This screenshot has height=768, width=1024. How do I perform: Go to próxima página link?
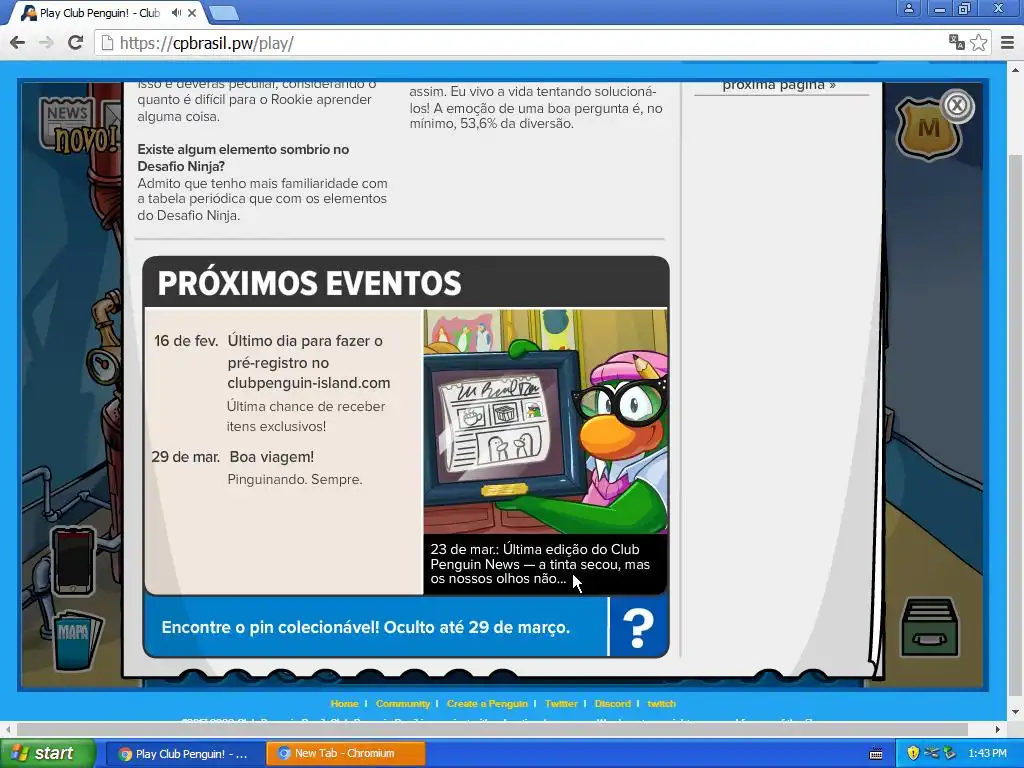click(x=779, y=86)
